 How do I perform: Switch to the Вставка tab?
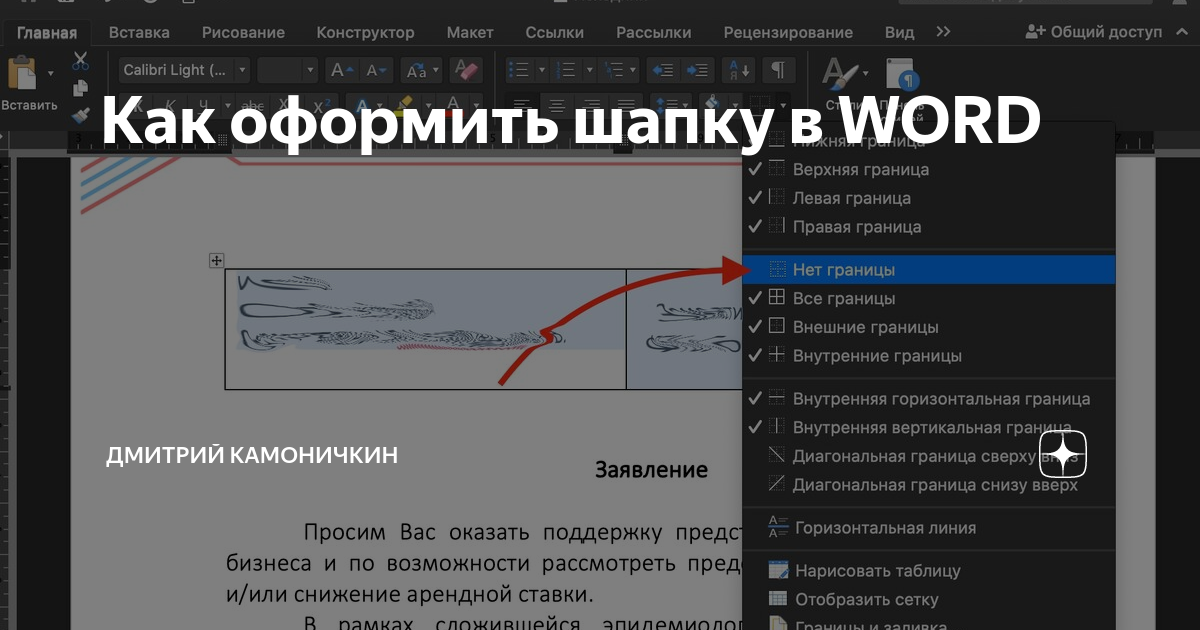click(x=139, y=32)
